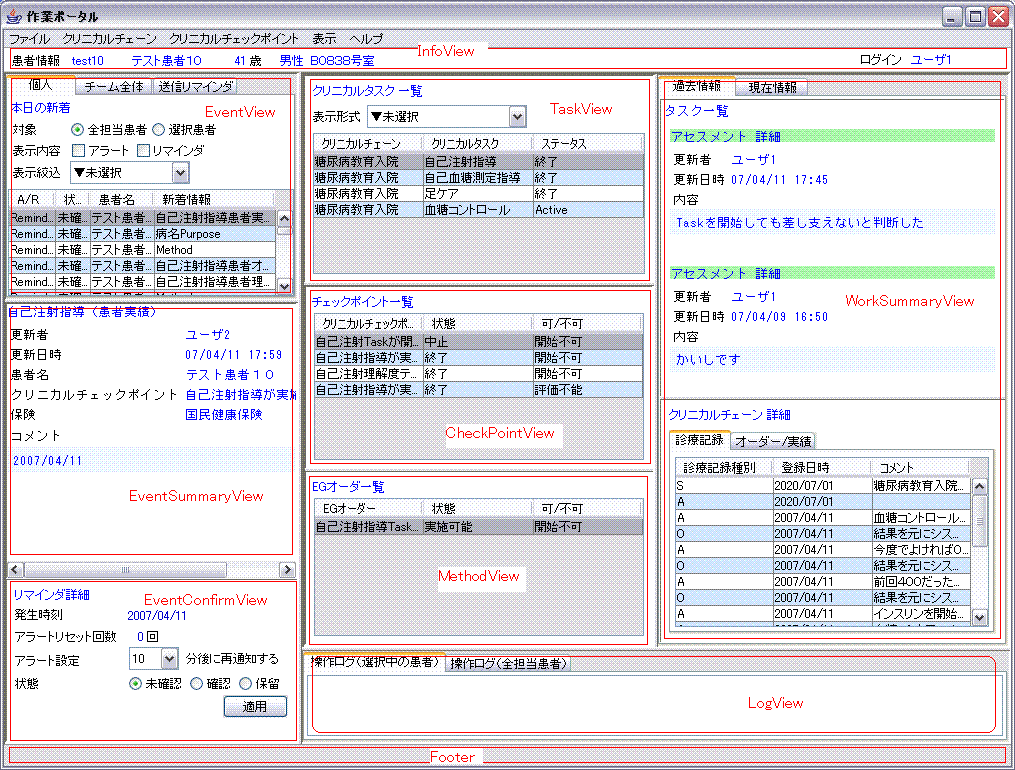The image size is (1015, 770).
Task: Select the 病名Purpose event row
Action: [143, 234]
